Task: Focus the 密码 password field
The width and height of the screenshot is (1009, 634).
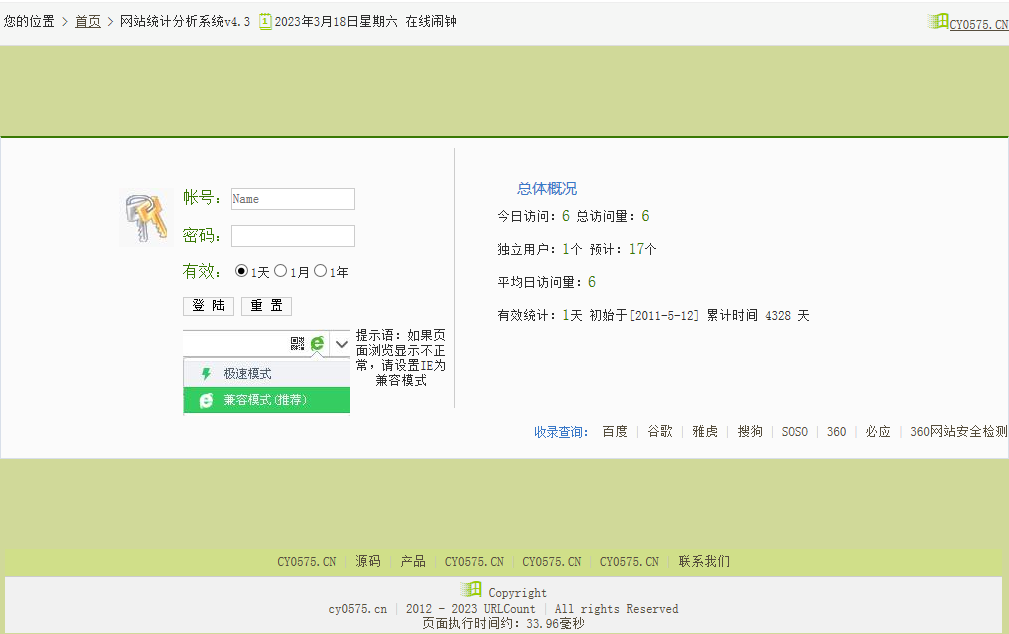Action: (x=293, y=236)
